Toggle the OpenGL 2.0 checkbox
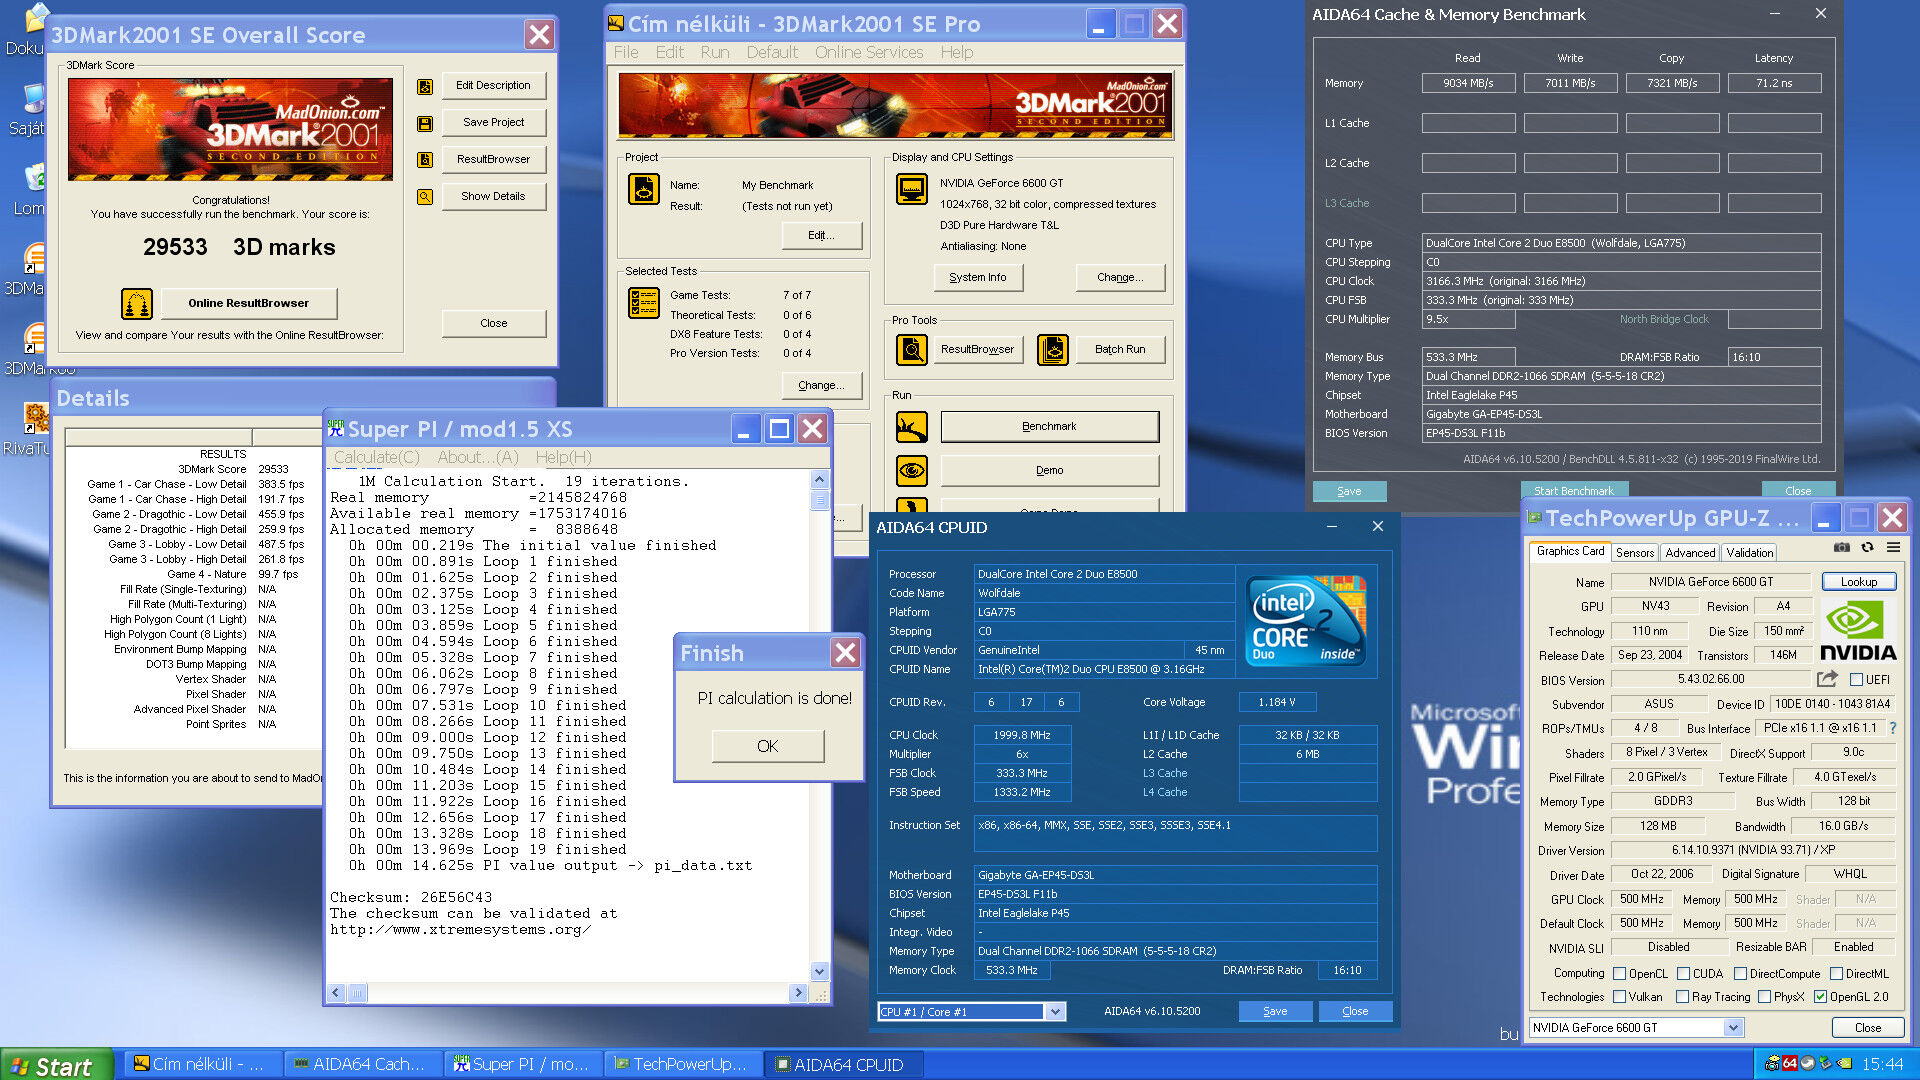 point(1820,997)
